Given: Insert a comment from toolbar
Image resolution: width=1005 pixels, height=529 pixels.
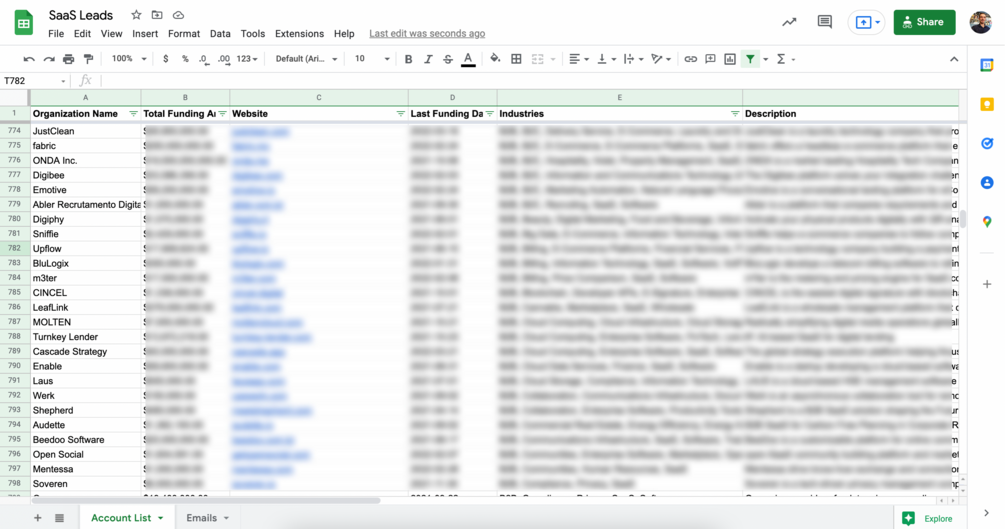Looking at the screenshot, I should 710,59.
